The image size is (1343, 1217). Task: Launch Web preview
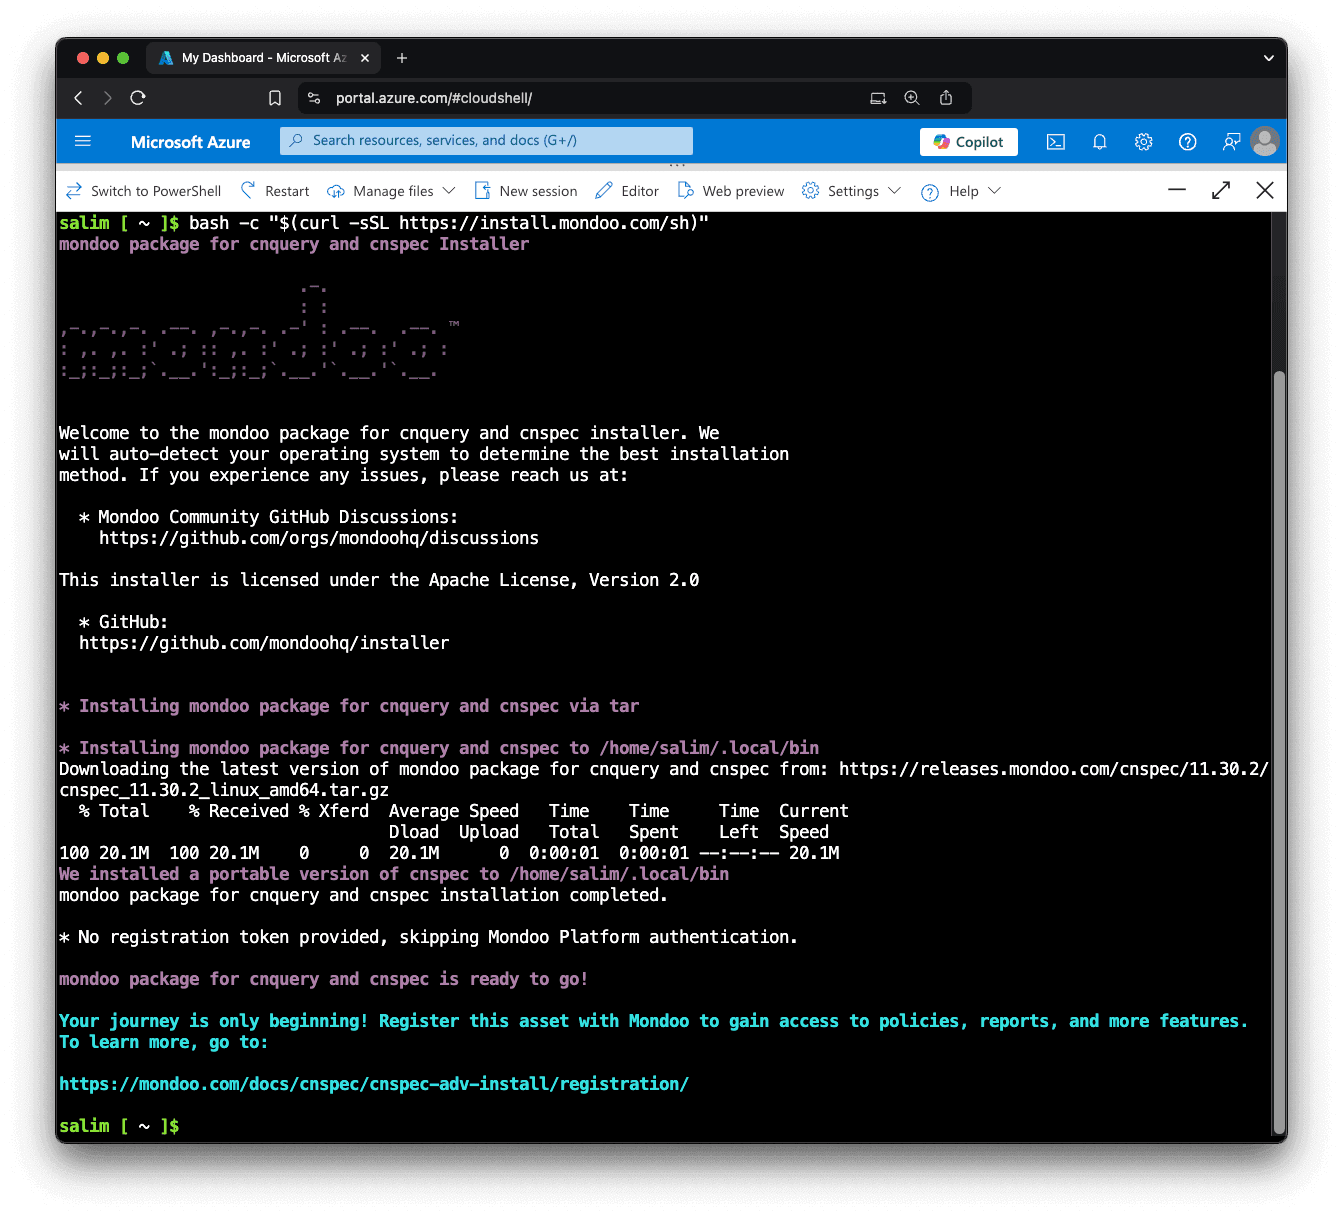(730, 190)
